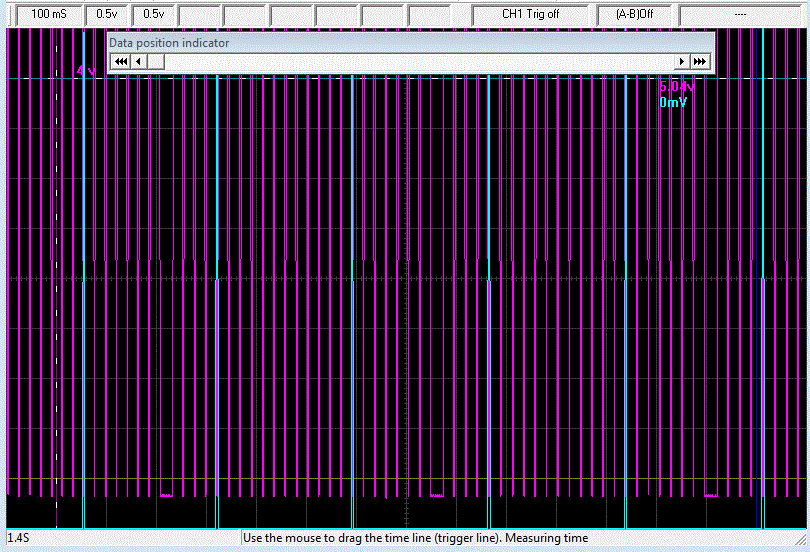Screen dimensions: 810x552
Task: Toggle the (A-B)Off math mode
Action: click(x=634, y=14)
